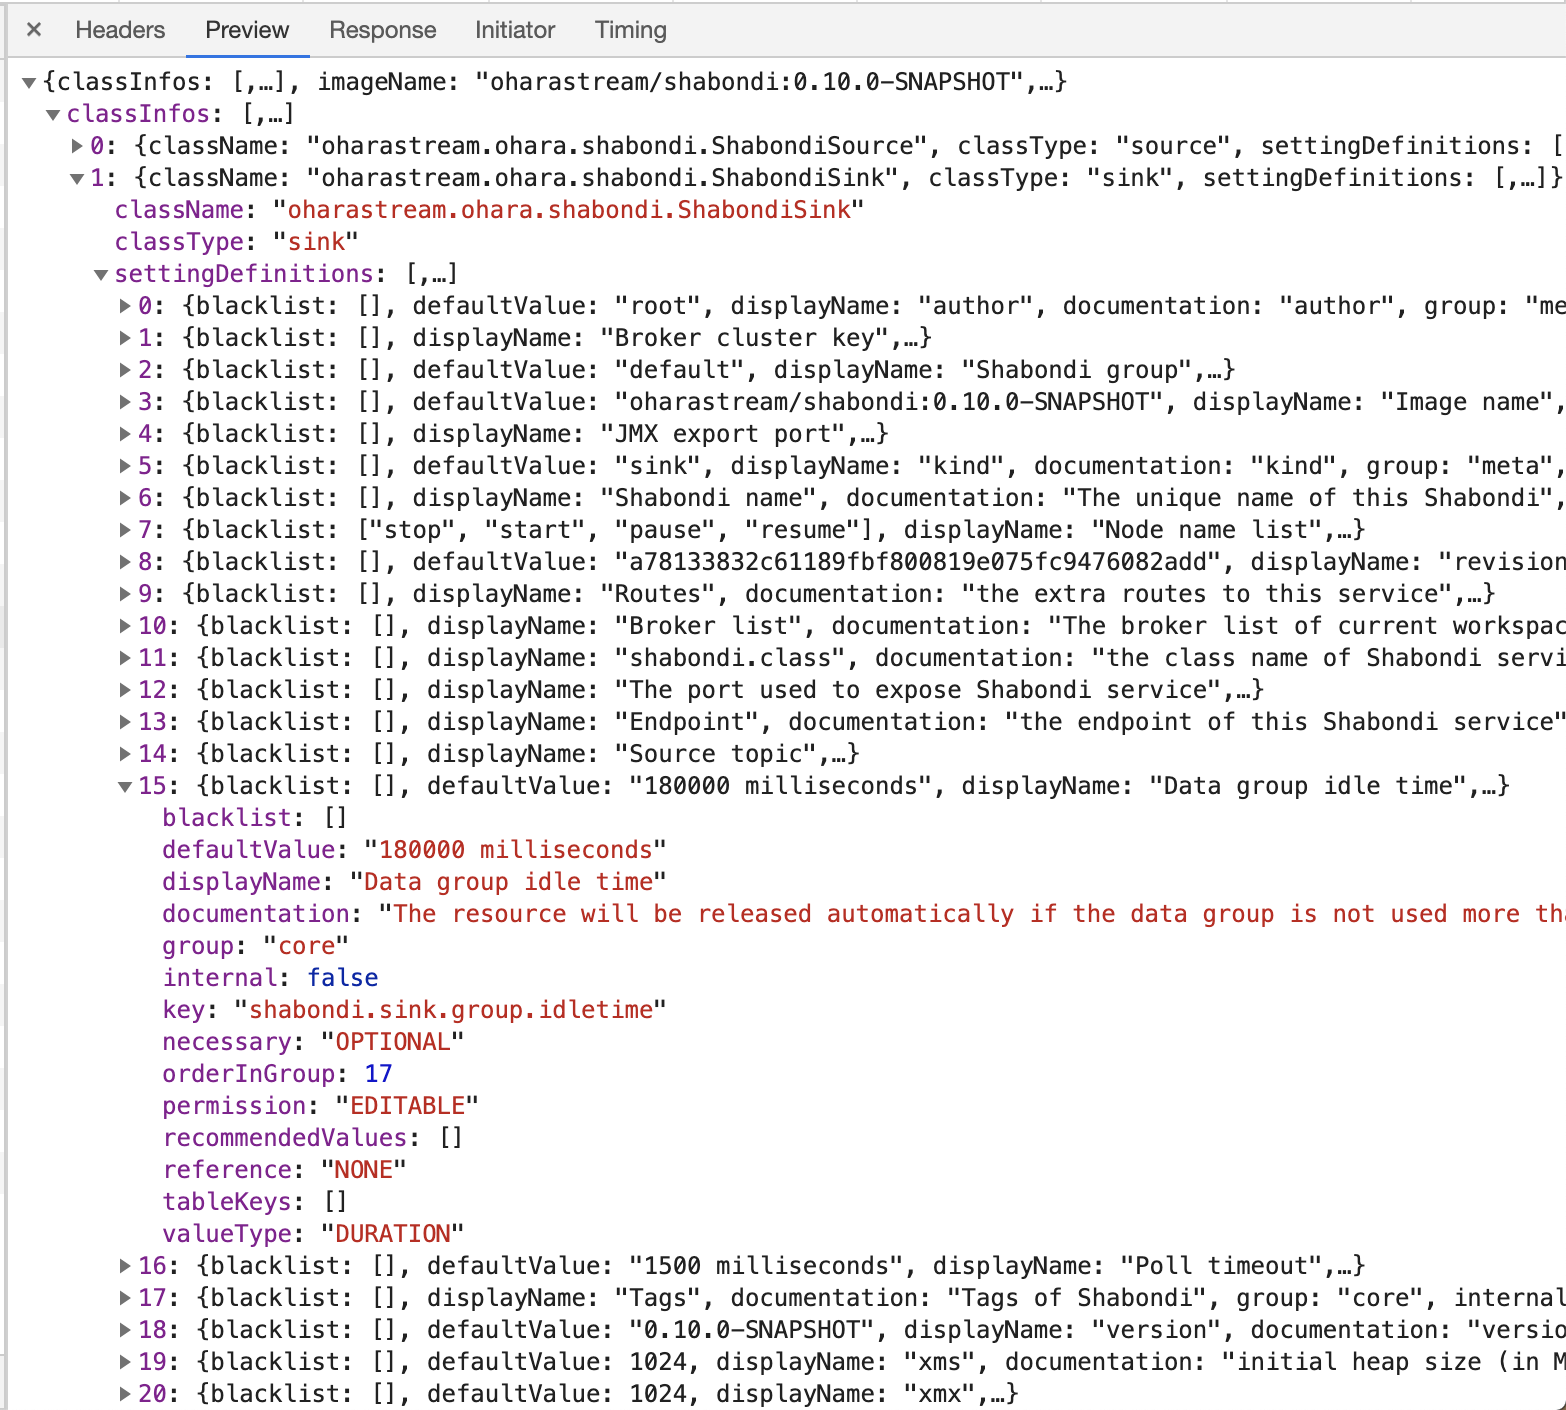1566x1410 pixels.
Task: Expand setting 9 Routes
Action: [x=125, y=594]
